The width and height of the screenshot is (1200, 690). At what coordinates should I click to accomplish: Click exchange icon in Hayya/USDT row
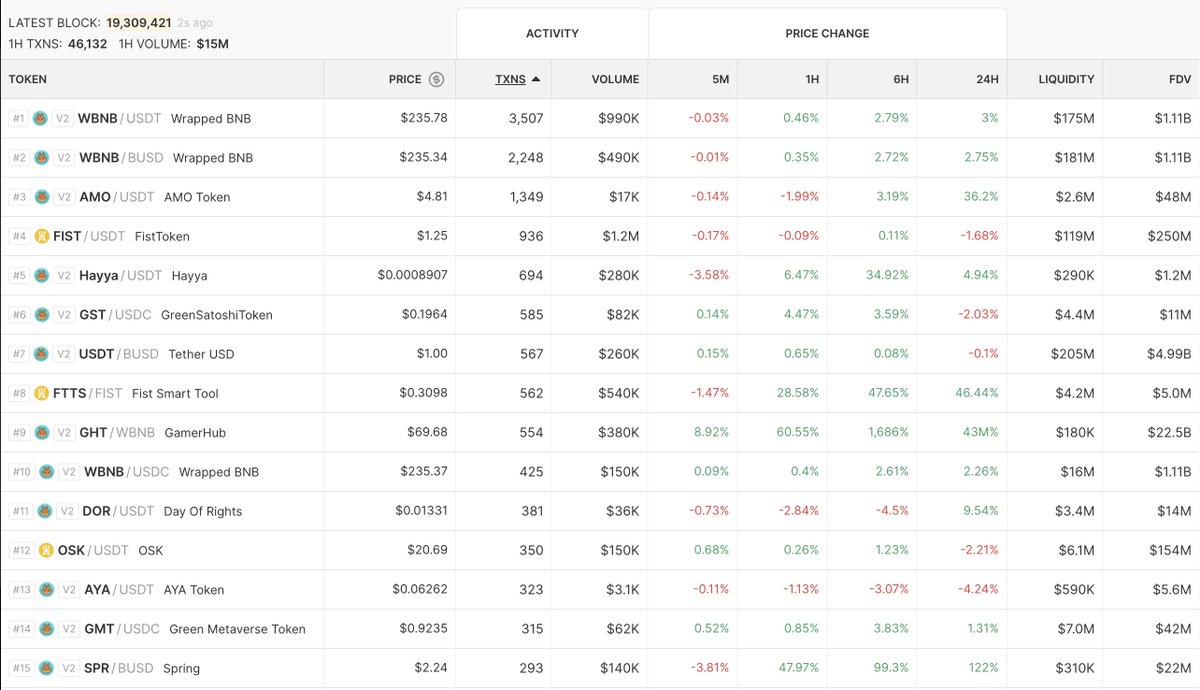coord(41,275)
